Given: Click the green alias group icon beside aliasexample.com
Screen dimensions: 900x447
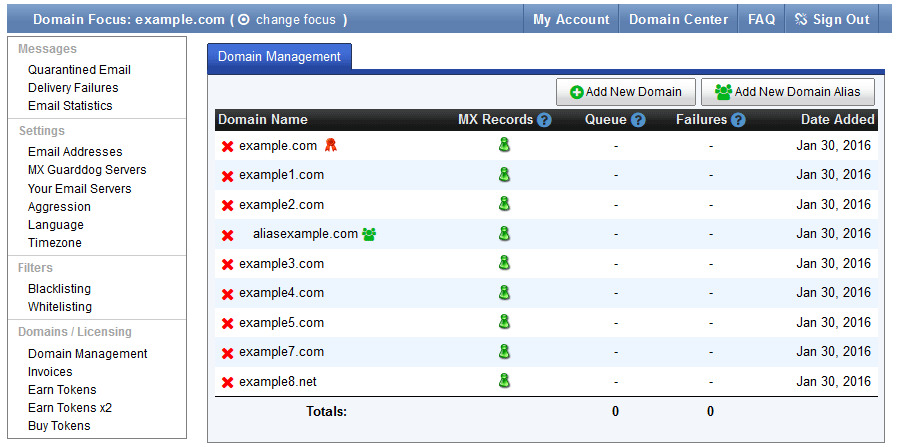Looking at the screenshot, I should pos(369,235).
